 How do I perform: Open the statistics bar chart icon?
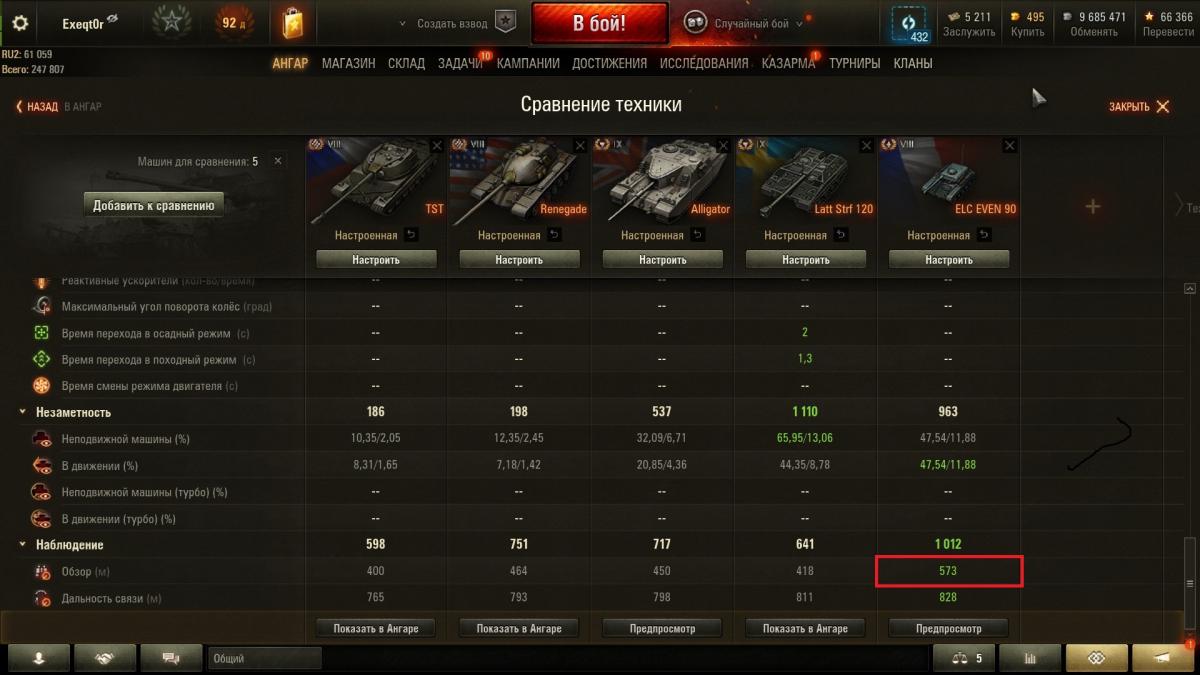click(1029, 658)
